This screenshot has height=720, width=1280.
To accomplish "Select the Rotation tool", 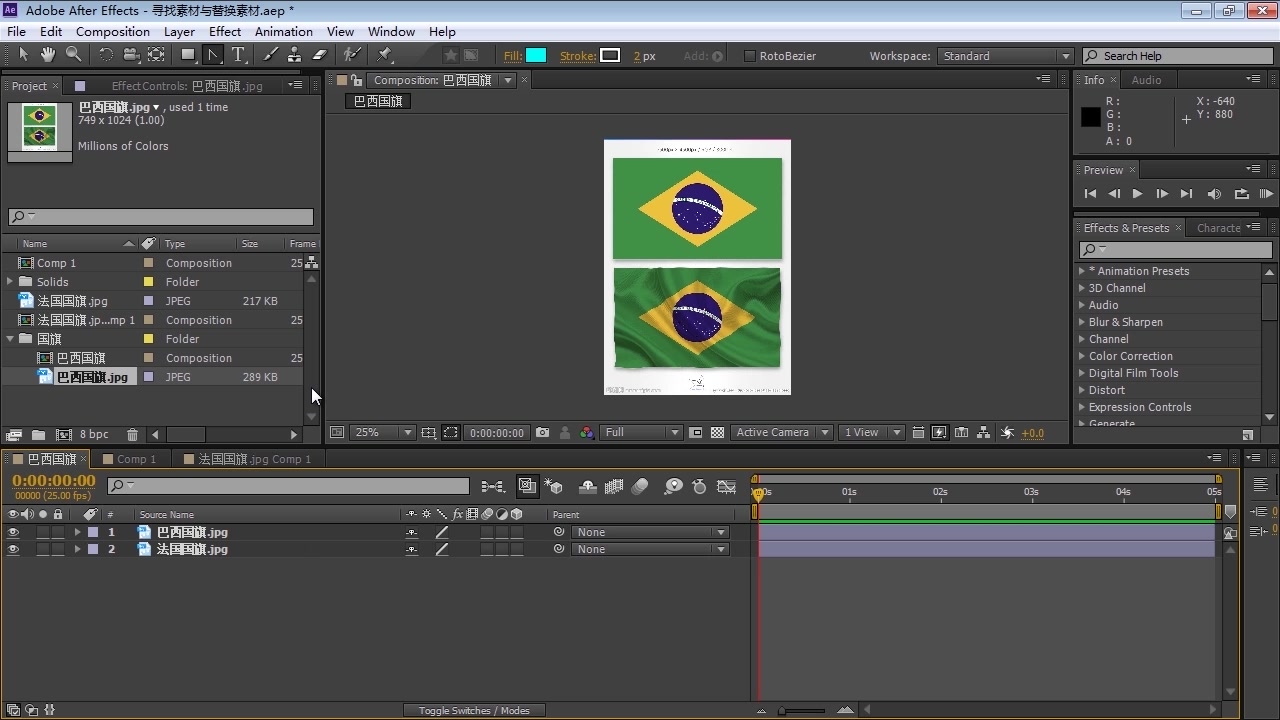I will coord(106,55).
